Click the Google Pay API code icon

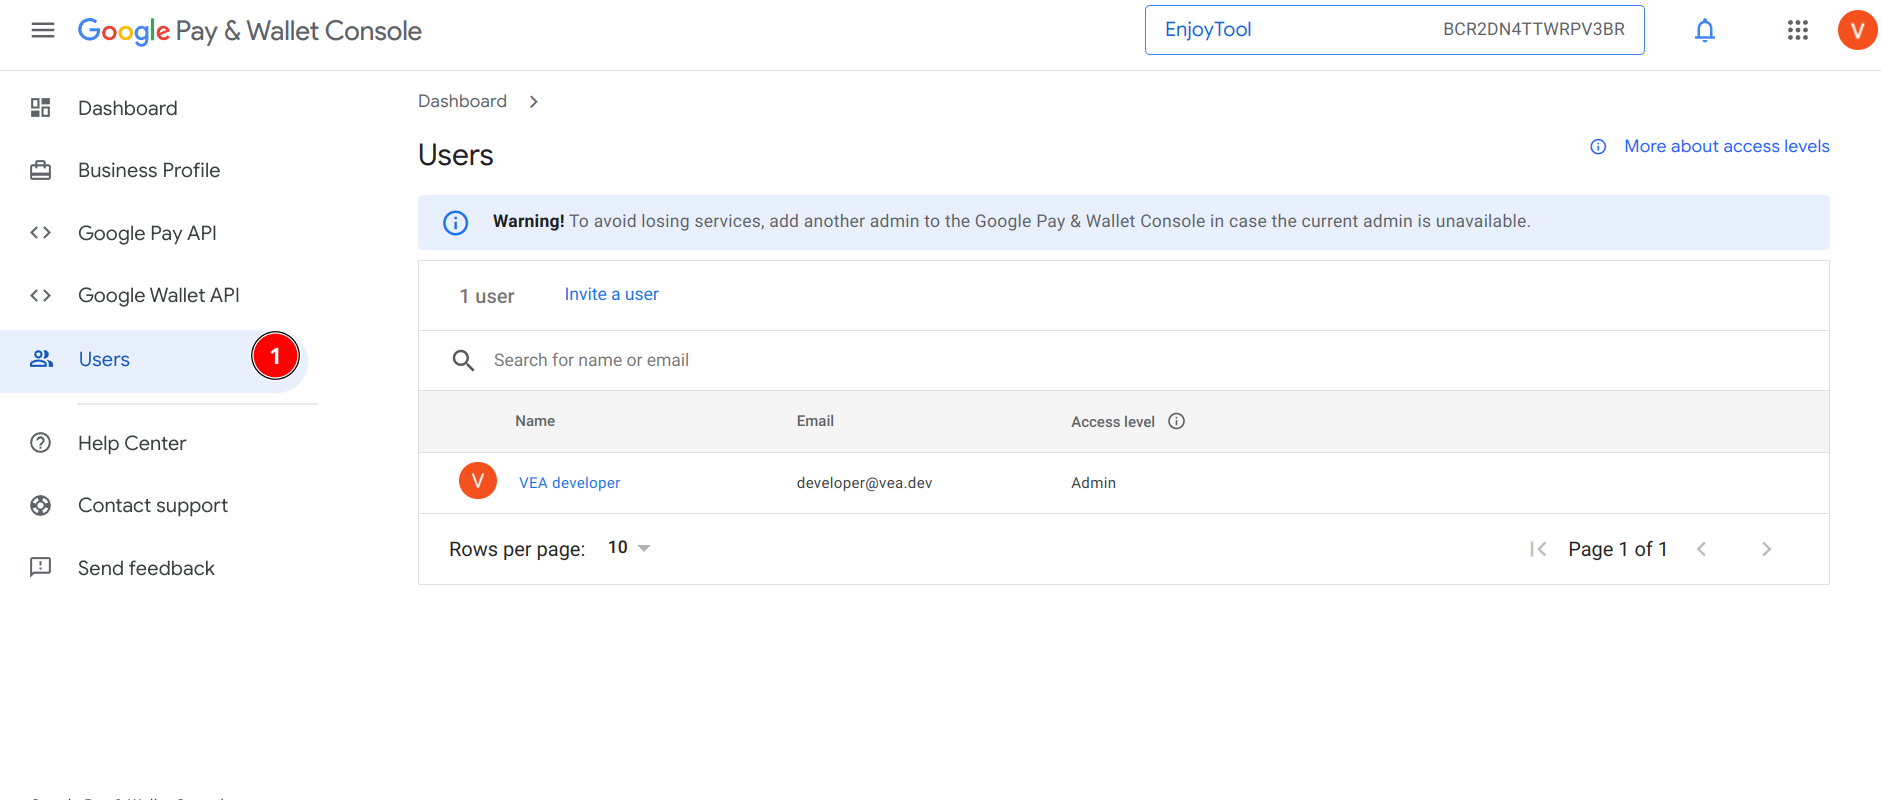[41, 233]
